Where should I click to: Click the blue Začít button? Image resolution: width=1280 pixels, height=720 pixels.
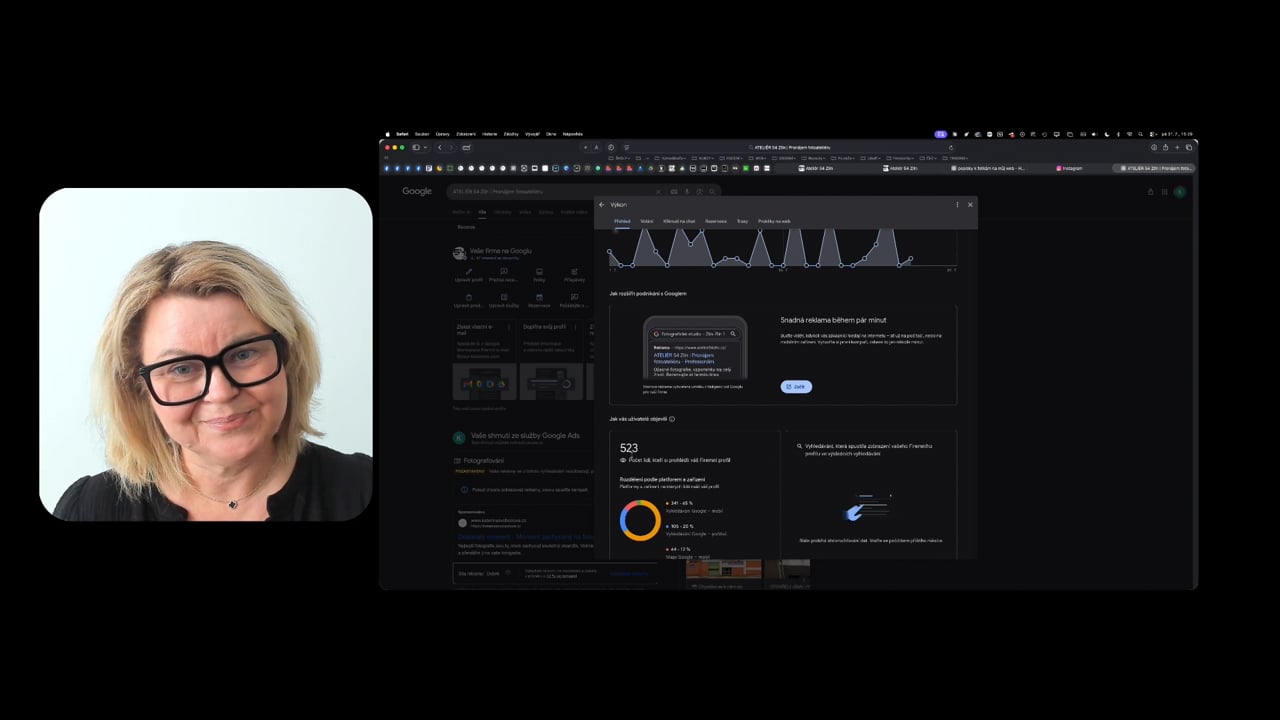point(796,386)
